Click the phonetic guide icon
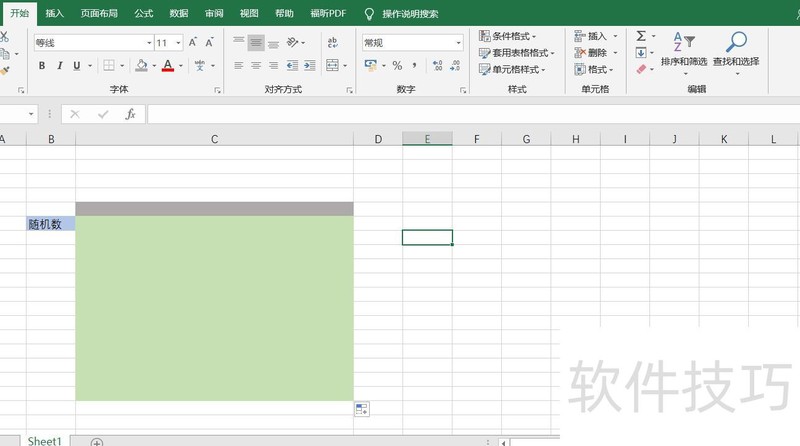The width and height of the screenshot is (800, 446). (199, 65)
